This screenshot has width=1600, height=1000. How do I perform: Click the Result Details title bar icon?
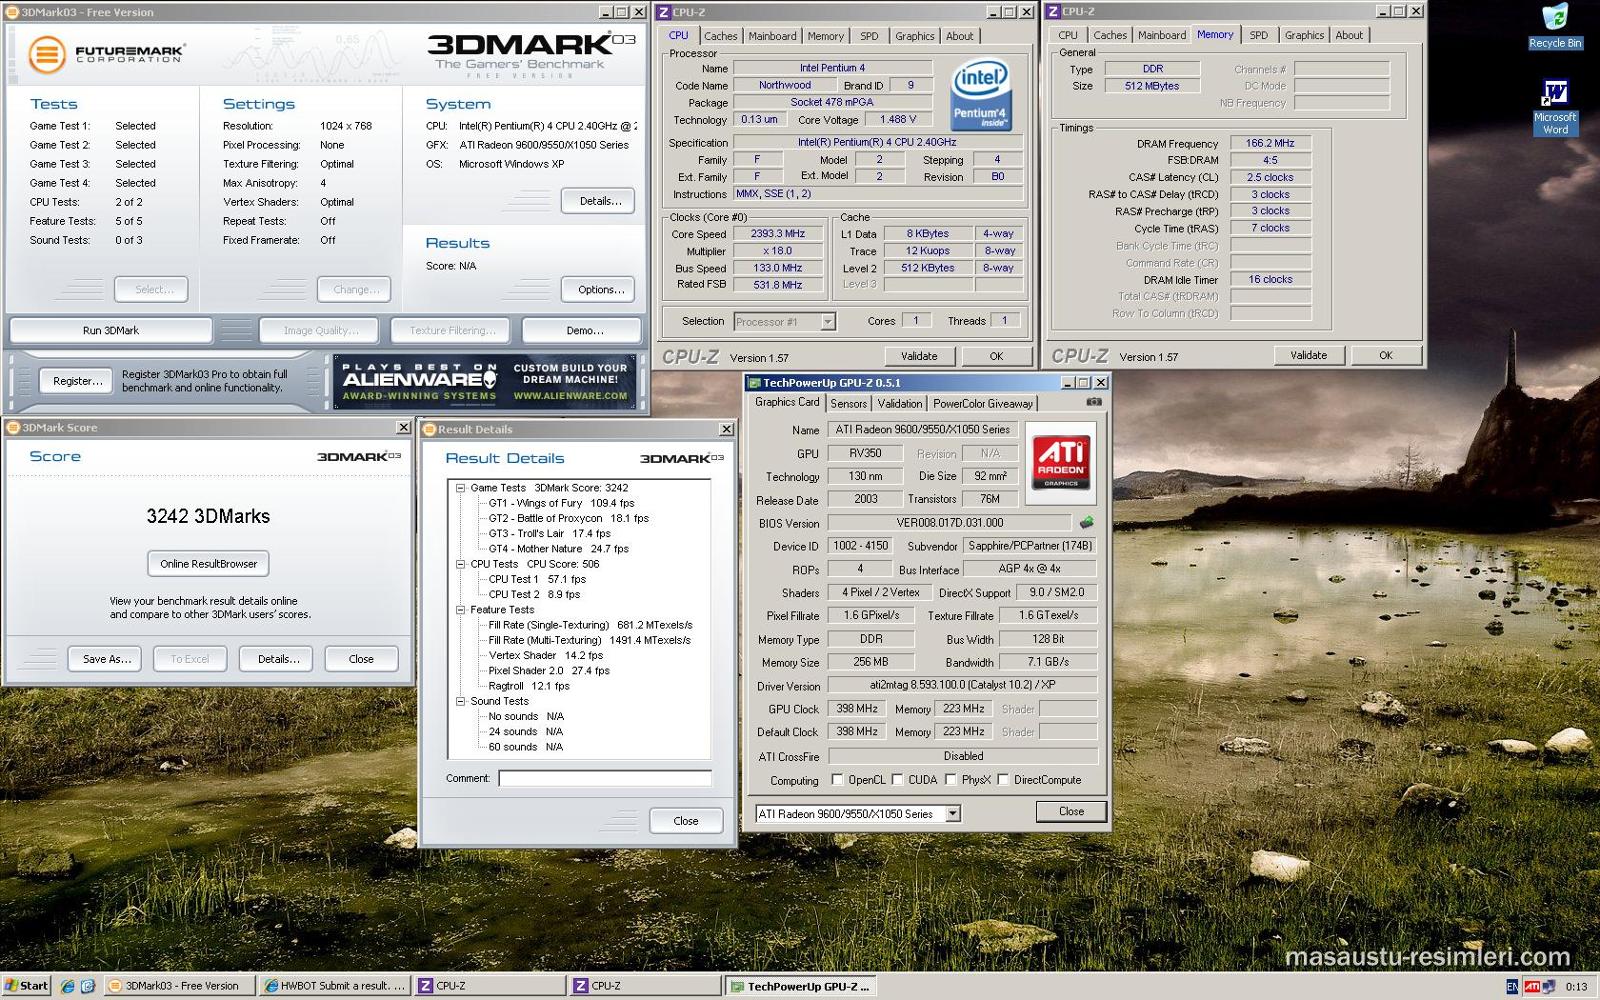(430, 429)
